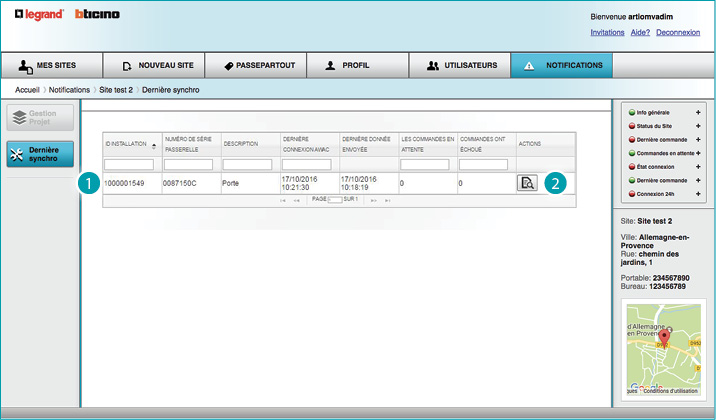Jump to the last page of results

coord(388,200)
